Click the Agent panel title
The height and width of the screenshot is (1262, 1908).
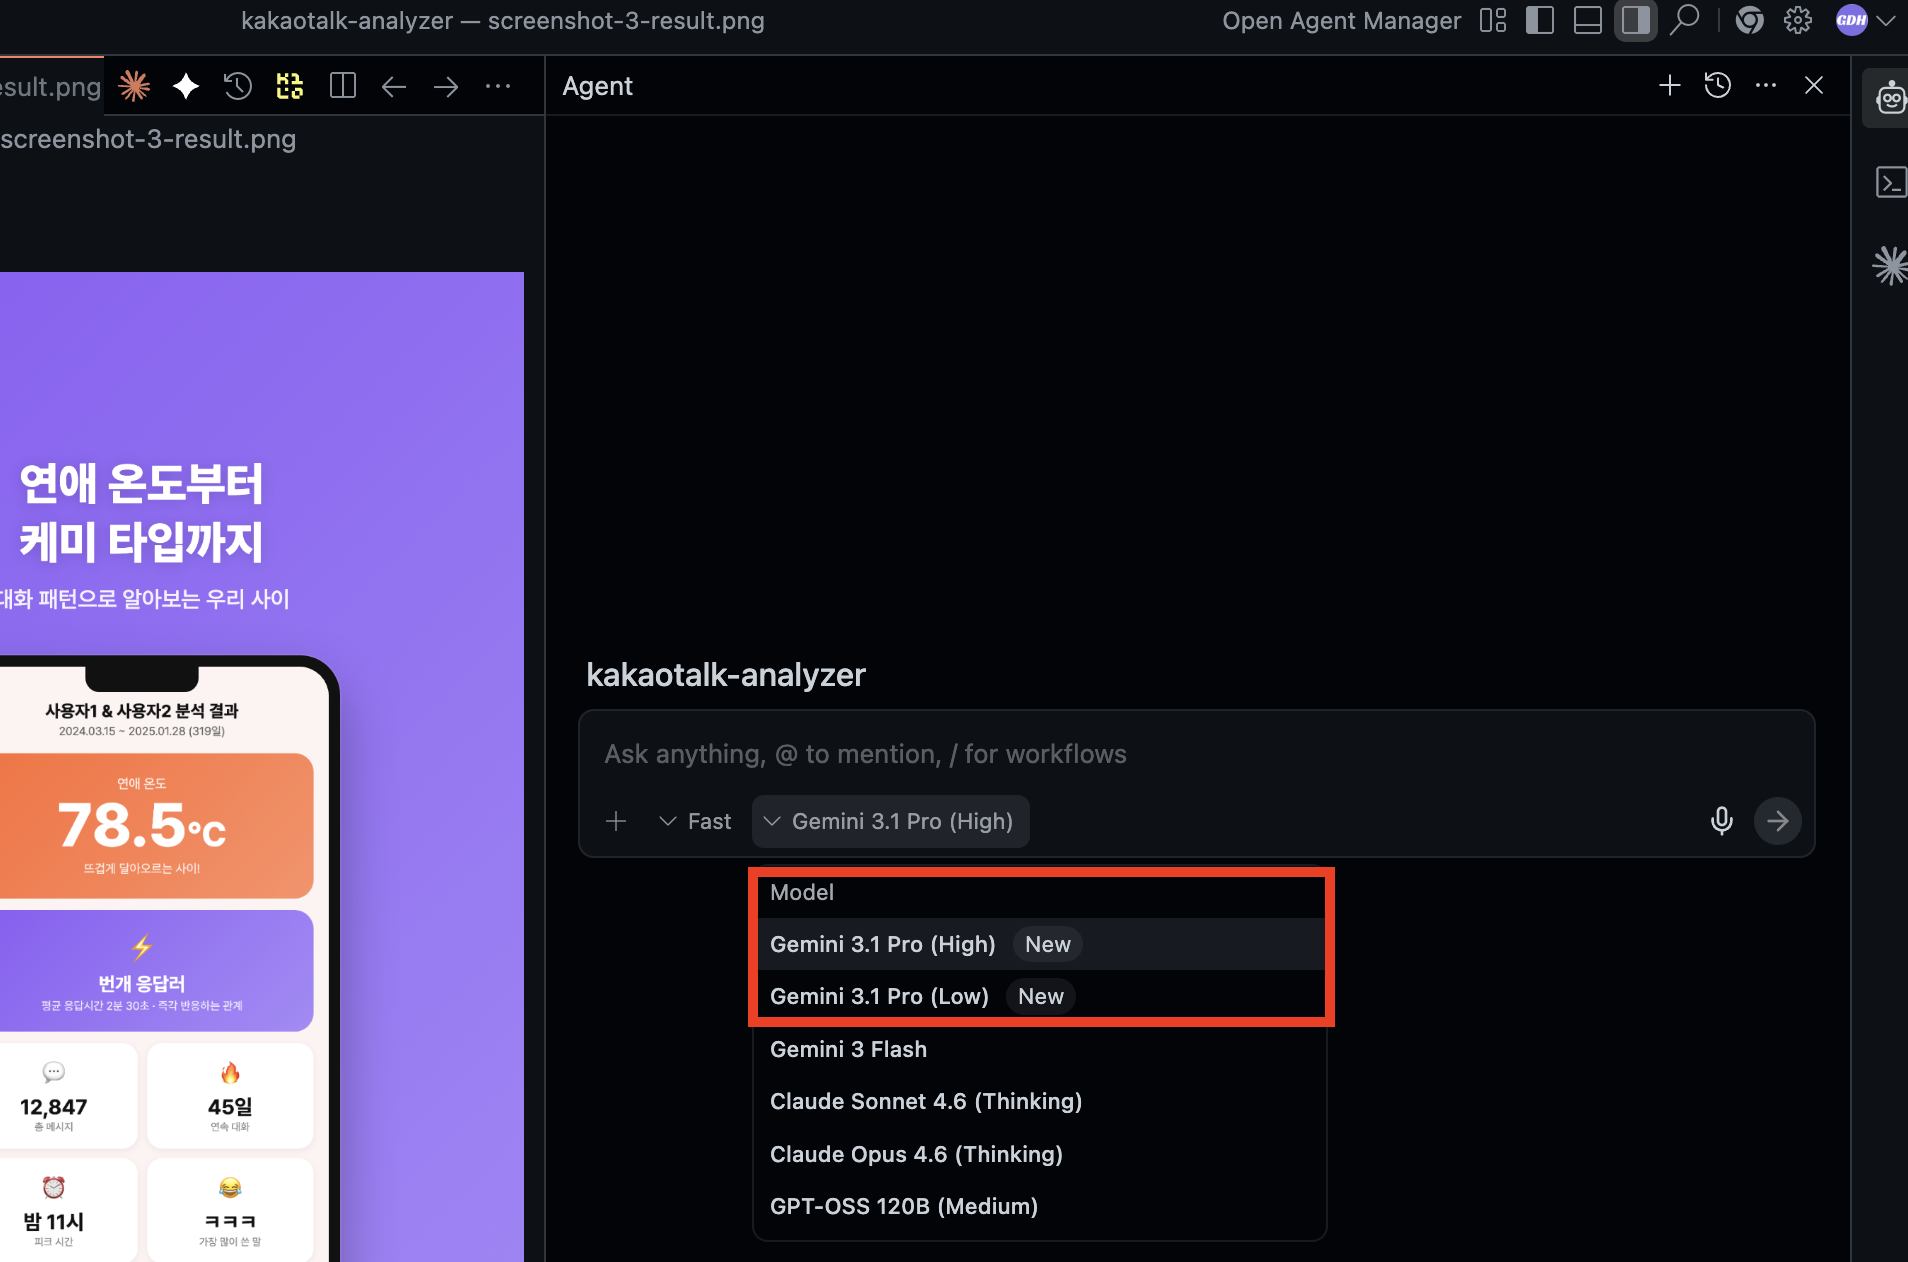[598, 86]
